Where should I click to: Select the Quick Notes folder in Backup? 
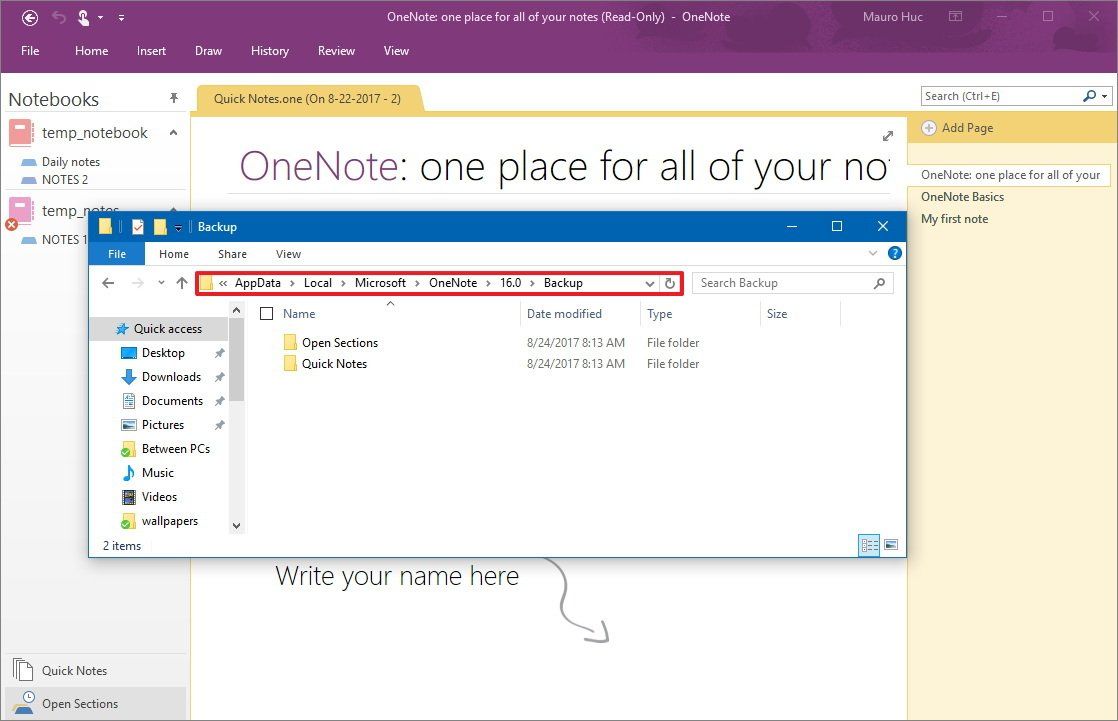334,364
